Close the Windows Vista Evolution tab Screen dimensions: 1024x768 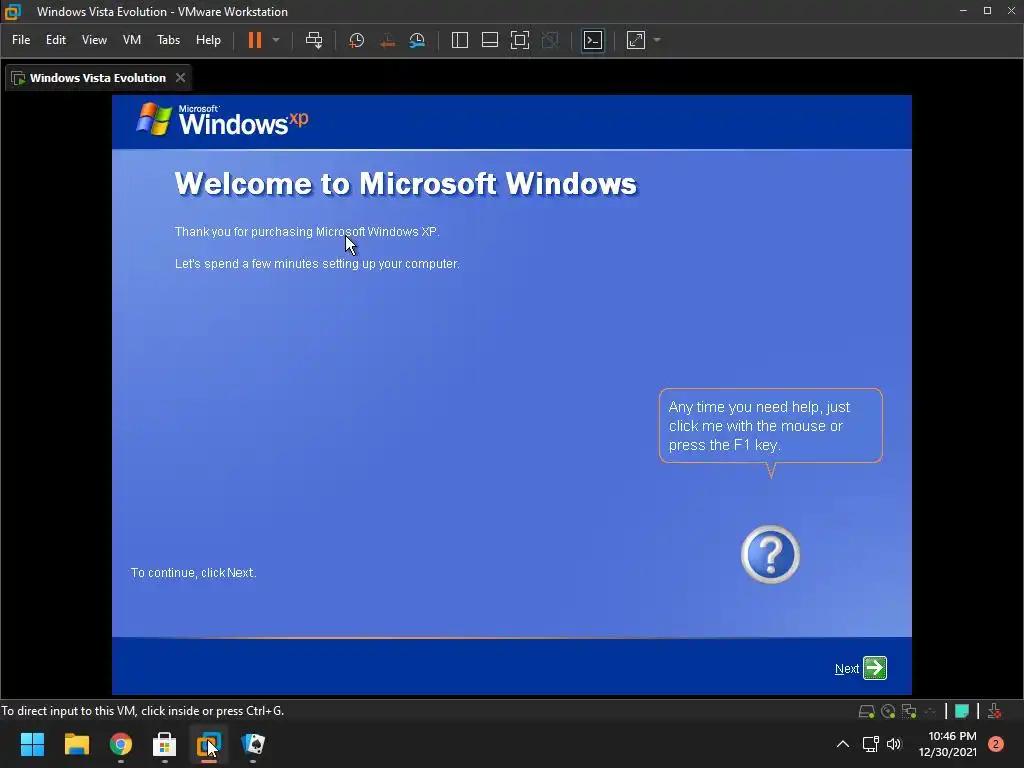pyautogui.click(x=180, y=78)
